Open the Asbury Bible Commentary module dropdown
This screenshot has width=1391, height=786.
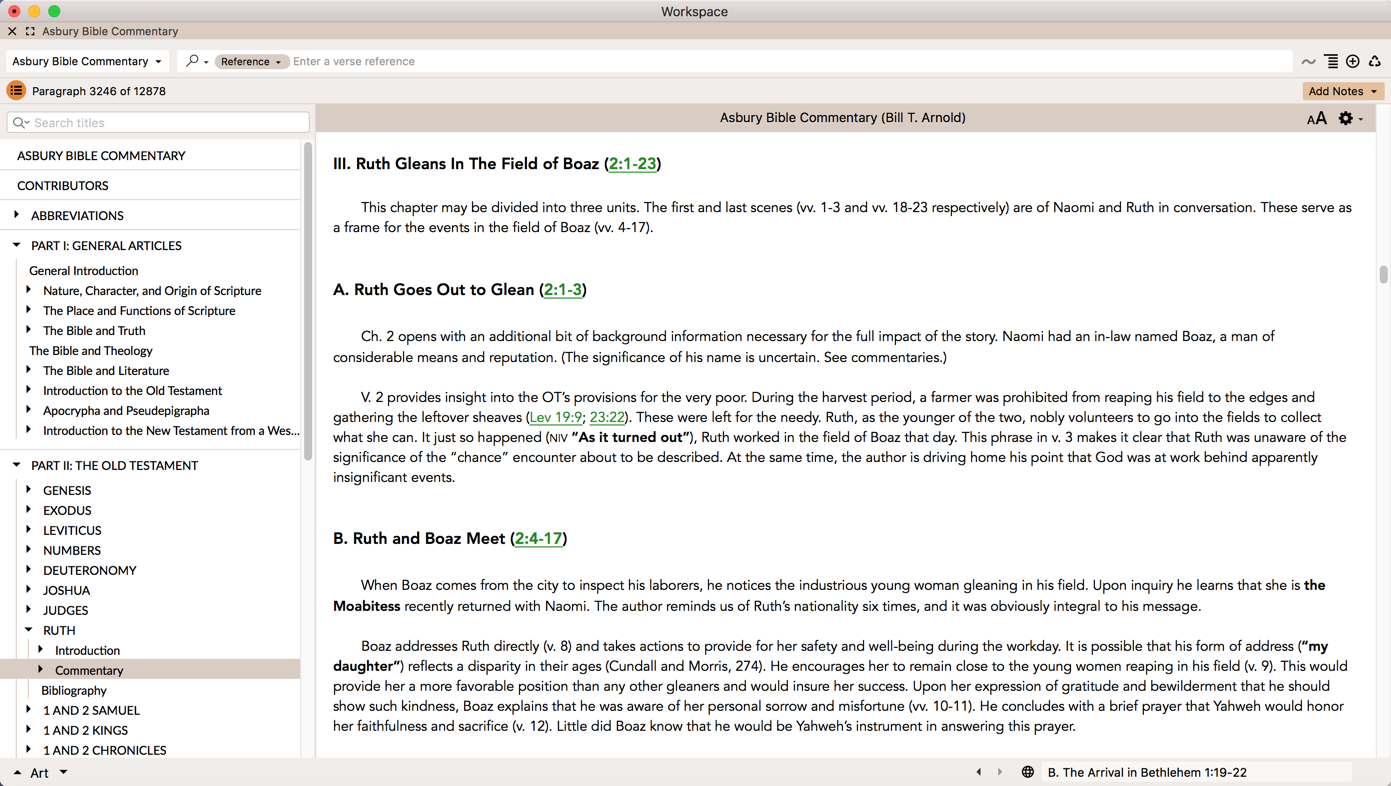click(87, 61)
